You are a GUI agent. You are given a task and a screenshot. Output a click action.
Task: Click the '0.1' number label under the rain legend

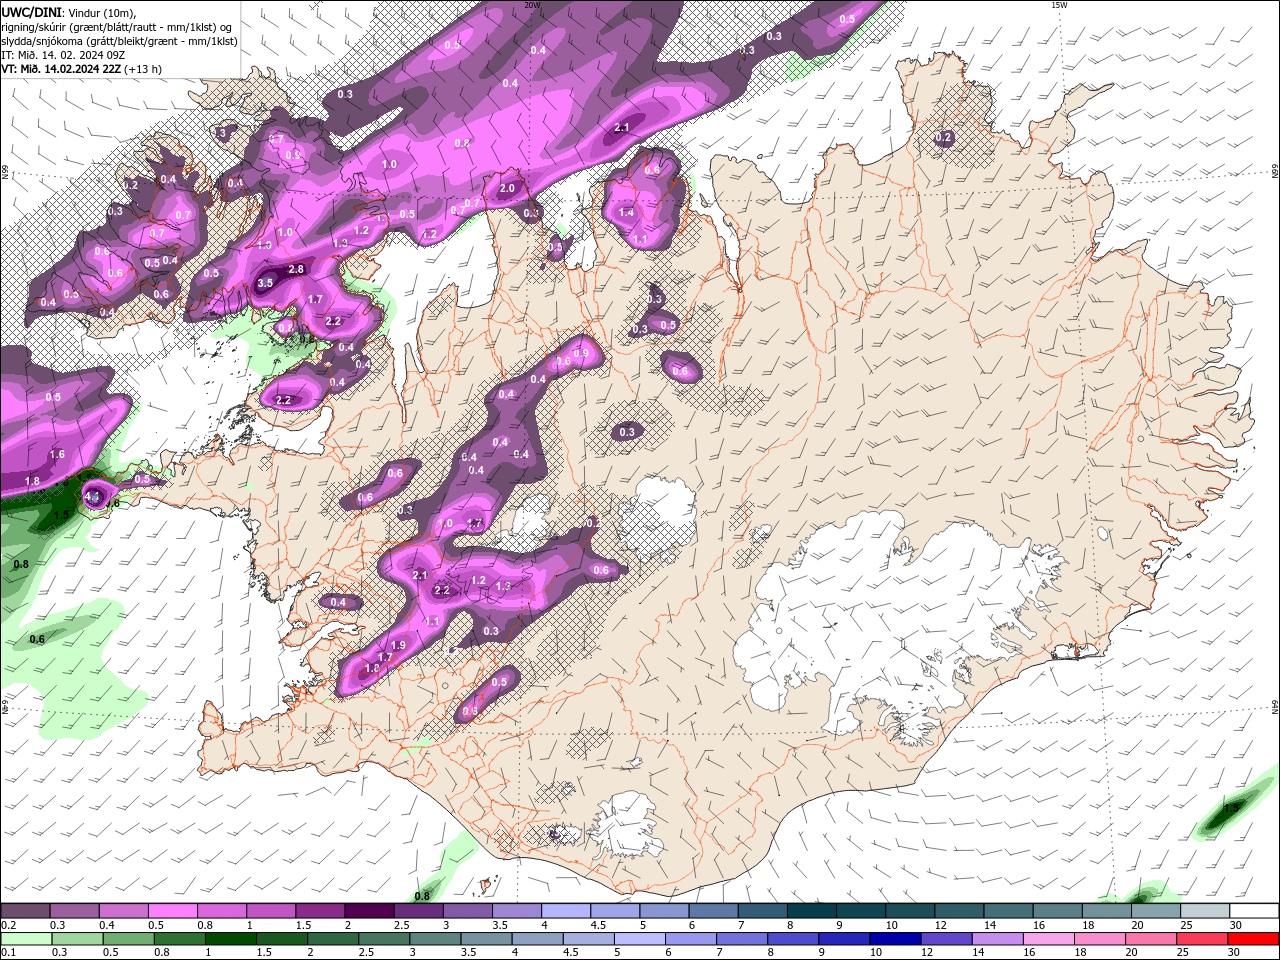(x=8, y=953)
